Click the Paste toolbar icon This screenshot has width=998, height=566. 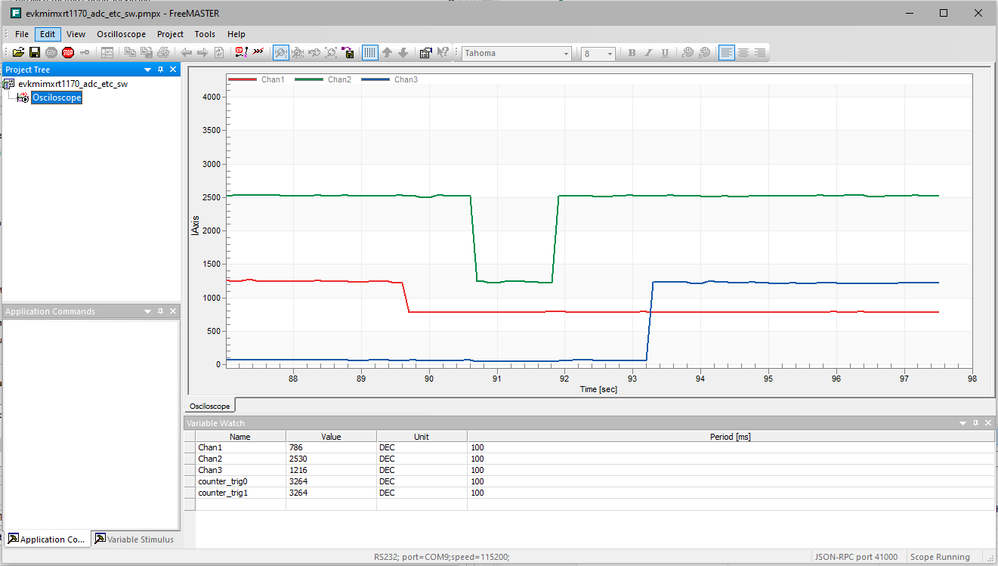(146, 53)
